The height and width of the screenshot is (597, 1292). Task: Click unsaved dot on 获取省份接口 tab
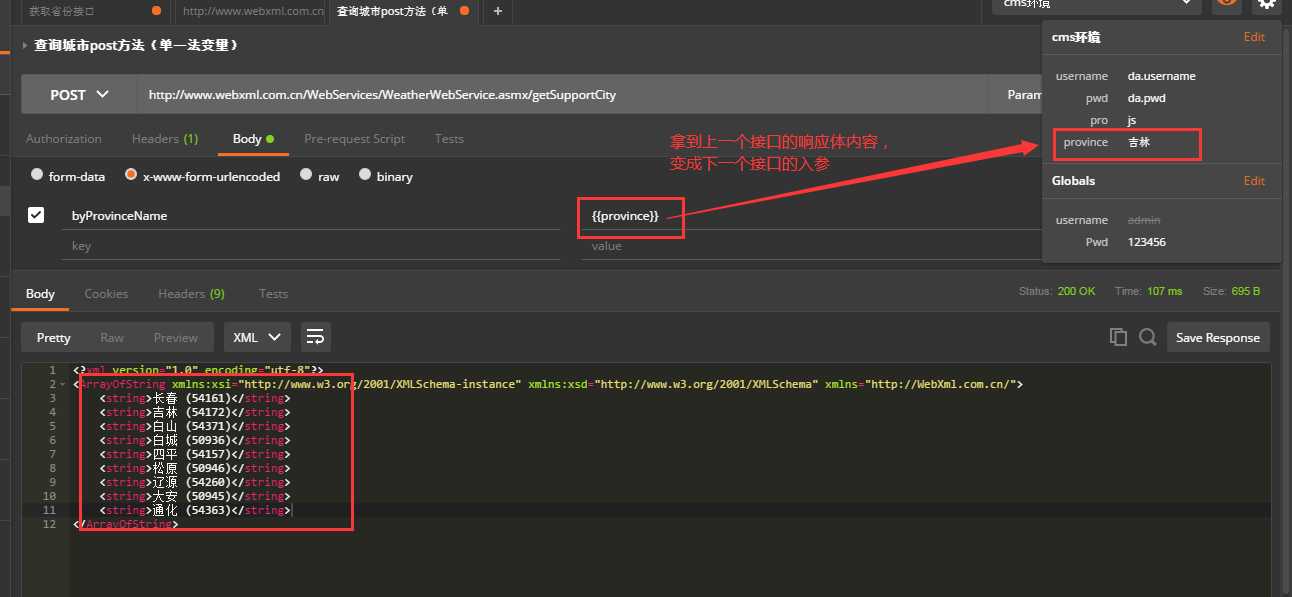click(x=156, y=11)
